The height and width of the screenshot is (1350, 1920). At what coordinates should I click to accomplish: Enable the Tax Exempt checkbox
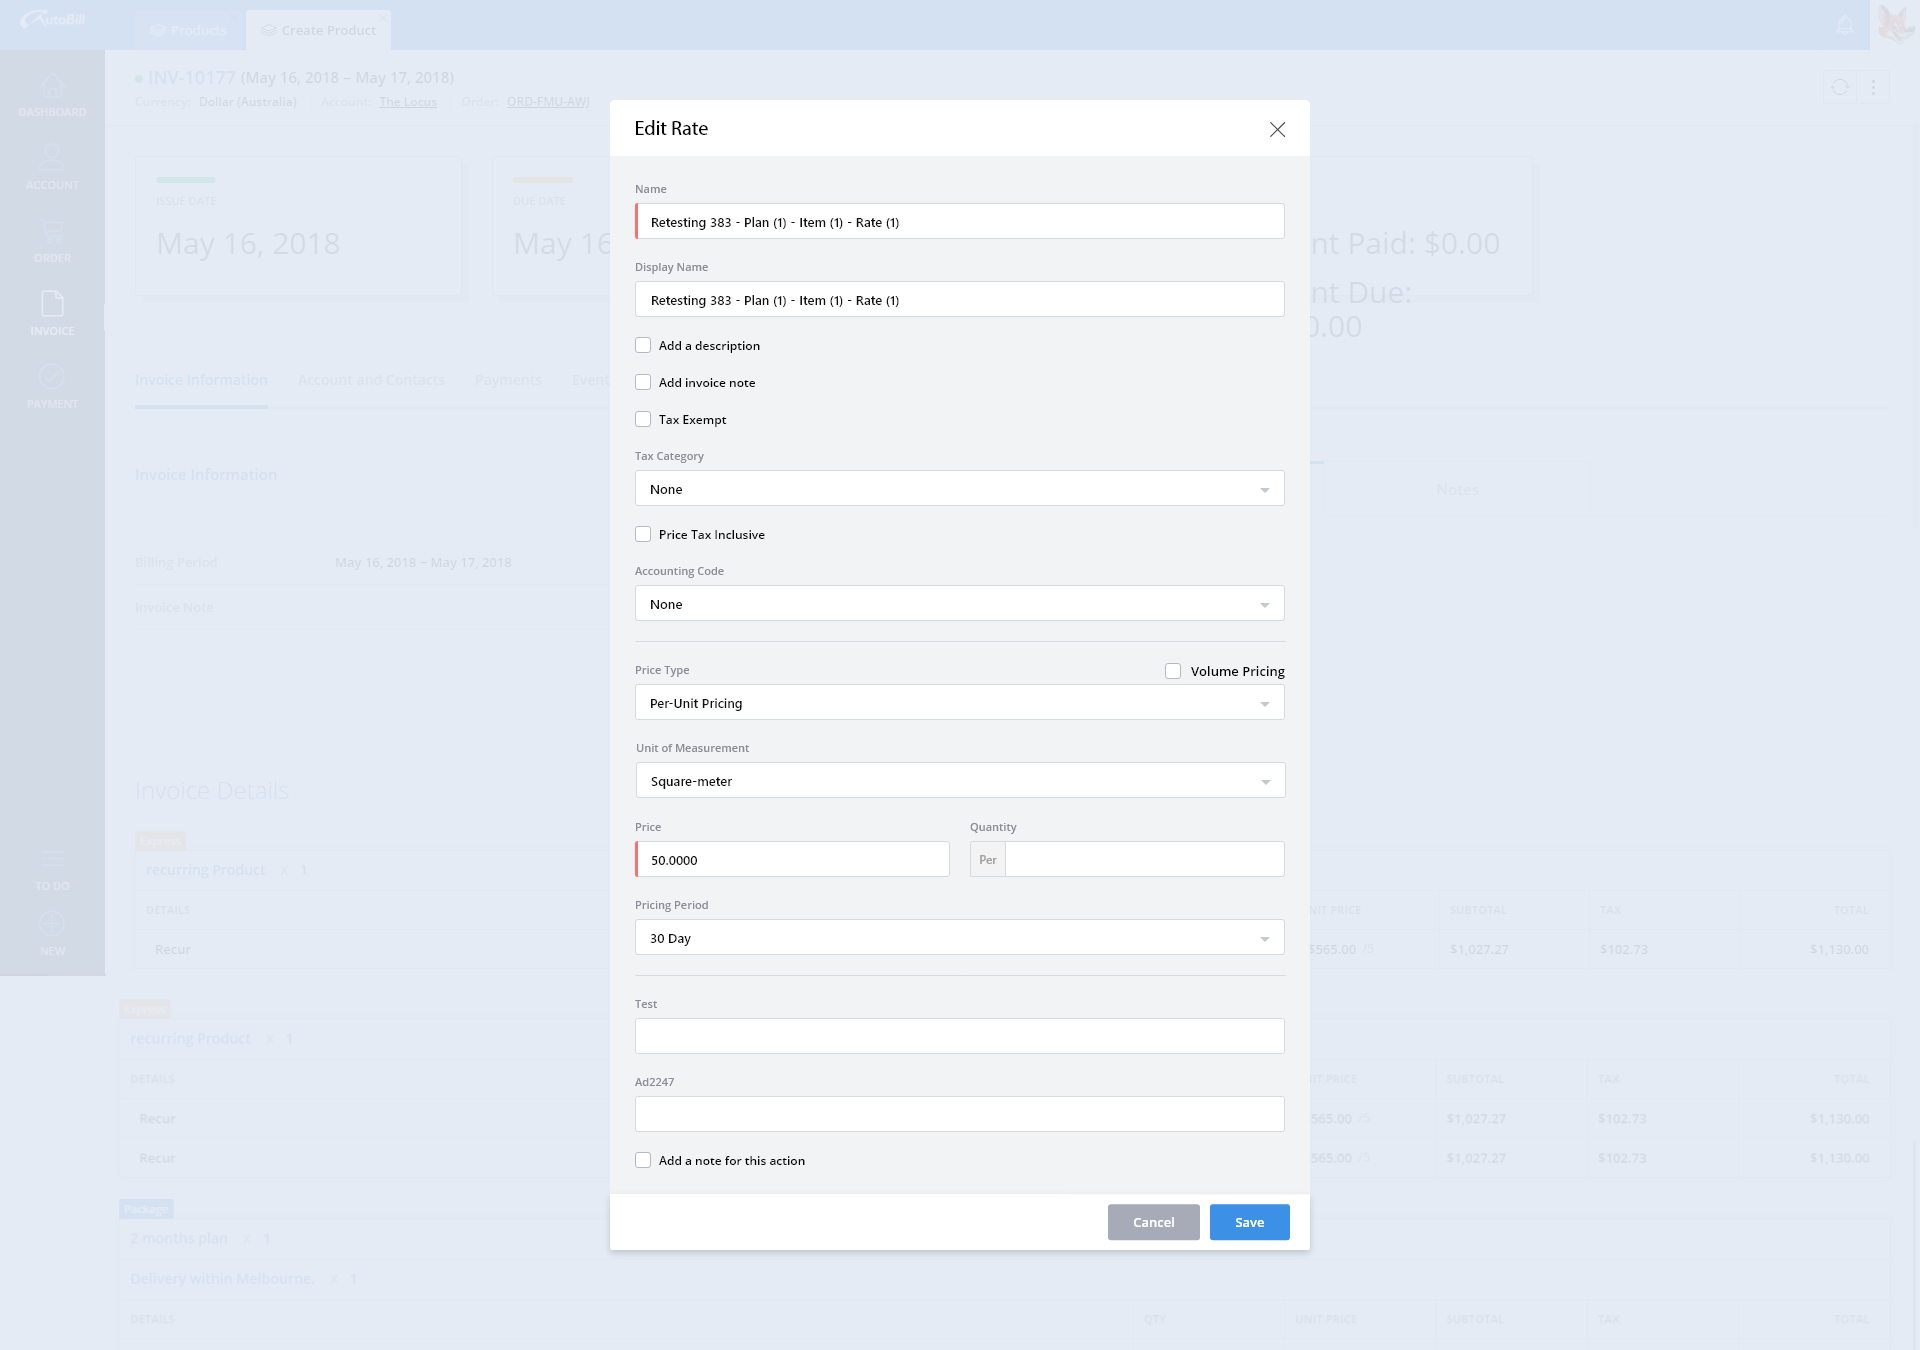pyautogui.click(x=643, y=419)
